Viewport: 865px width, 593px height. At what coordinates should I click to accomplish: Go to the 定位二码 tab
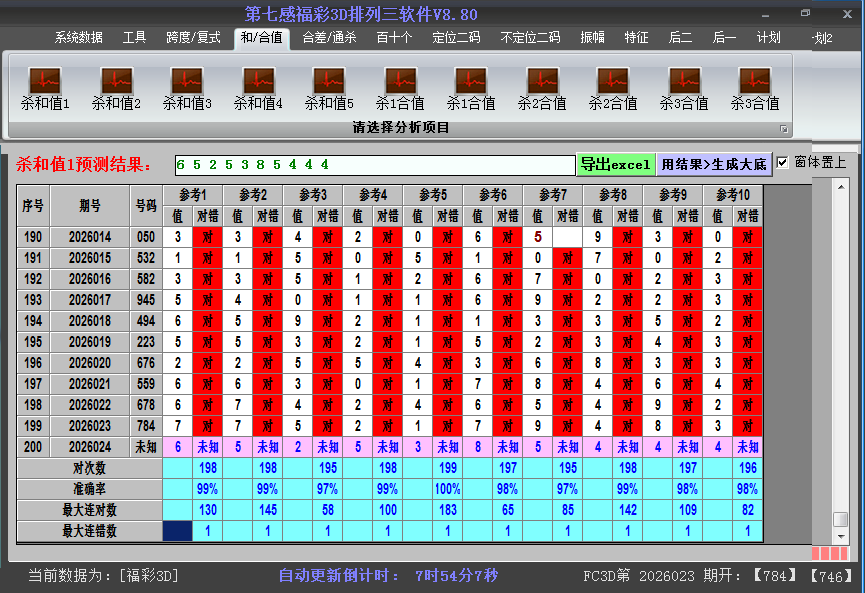tap(456, 38)
